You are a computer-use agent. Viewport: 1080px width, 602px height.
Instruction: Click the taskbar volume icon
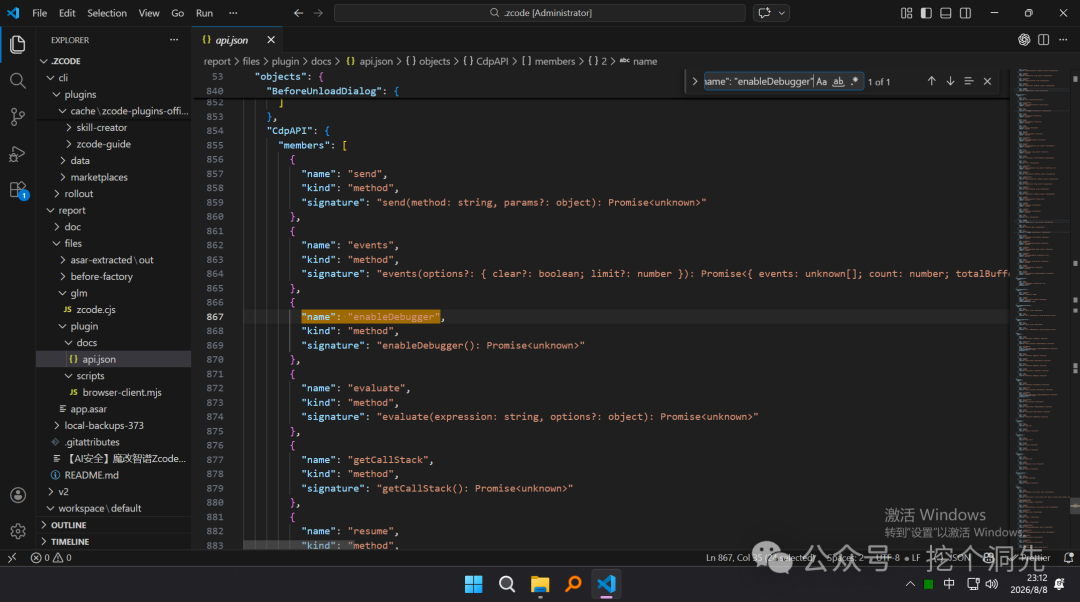point(992,584)
